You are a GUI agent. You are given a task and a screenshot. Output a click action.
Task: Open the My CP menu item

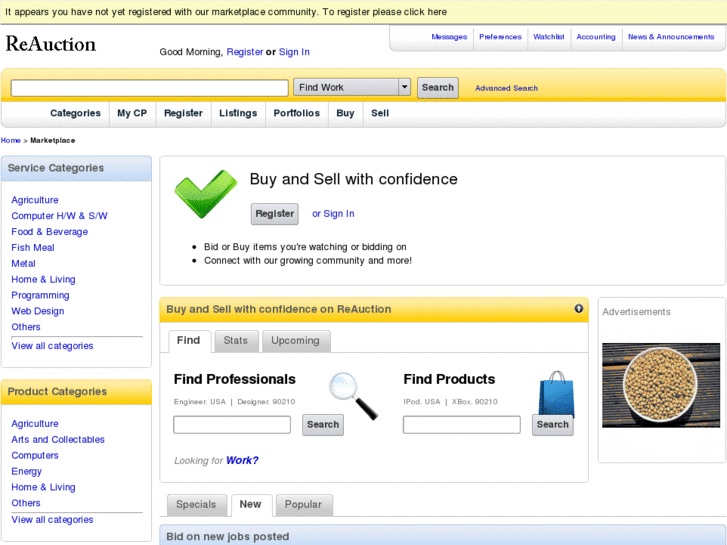pos(132,114)
